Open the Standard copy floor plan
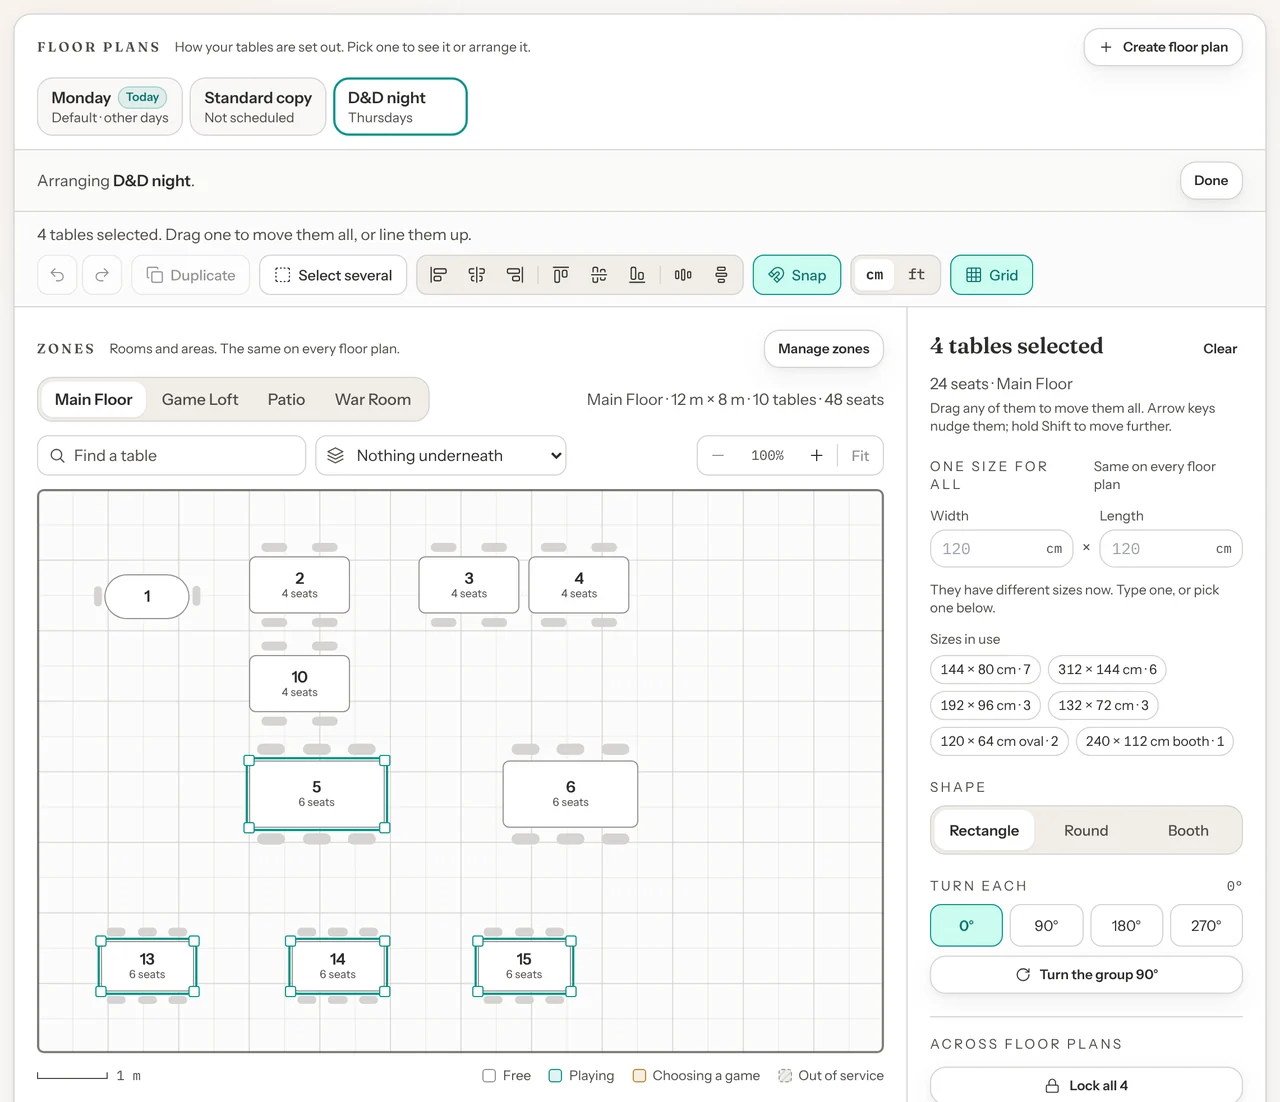 pos(258,107)
